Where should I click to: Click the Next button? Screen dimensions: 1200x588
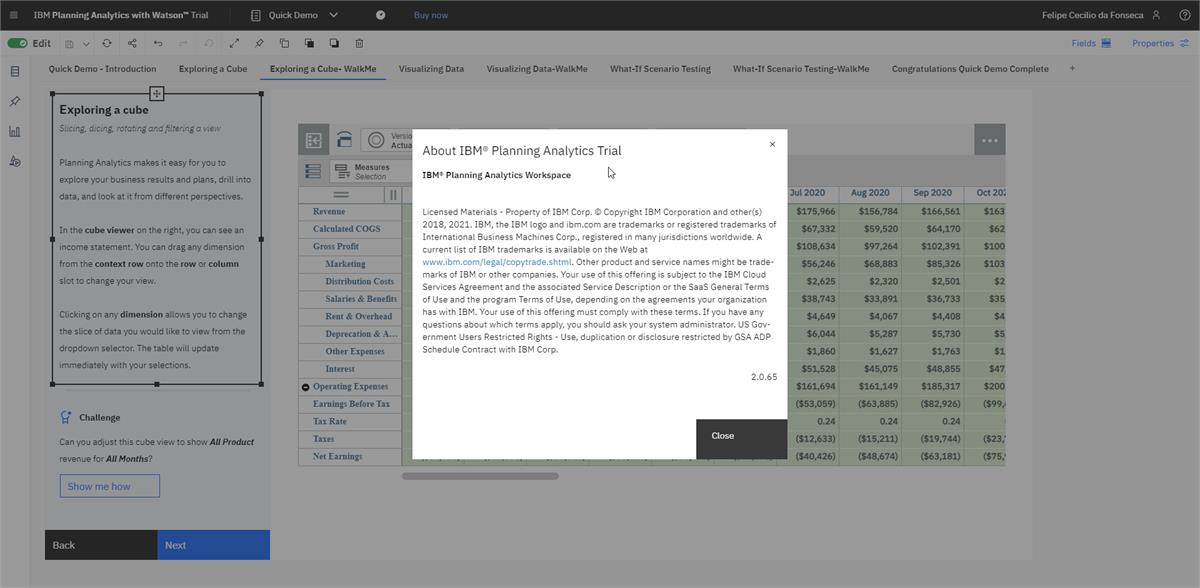click(x=213, y=545)
